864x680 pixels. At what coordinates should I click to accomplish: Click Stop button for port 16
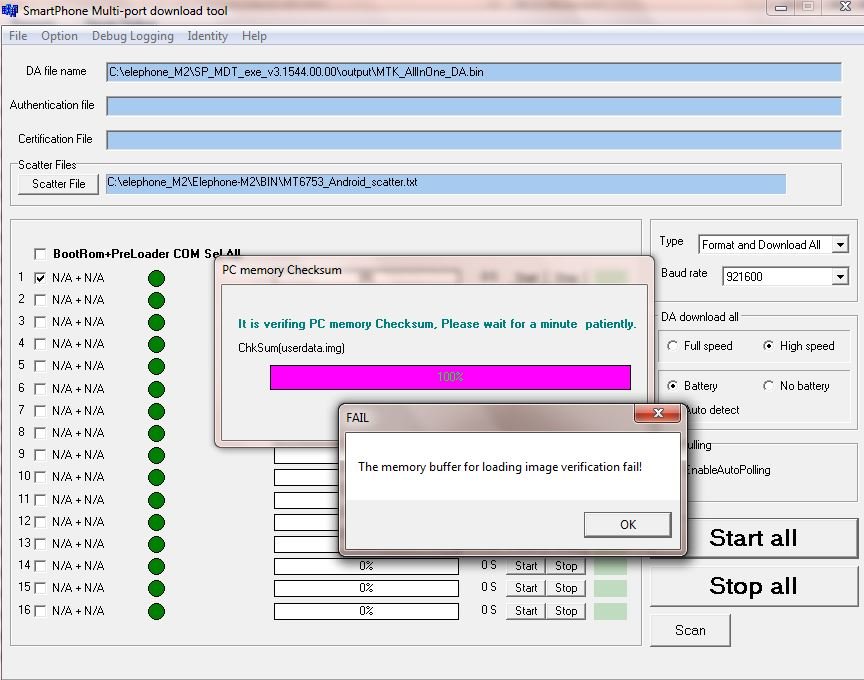(566, 611)
